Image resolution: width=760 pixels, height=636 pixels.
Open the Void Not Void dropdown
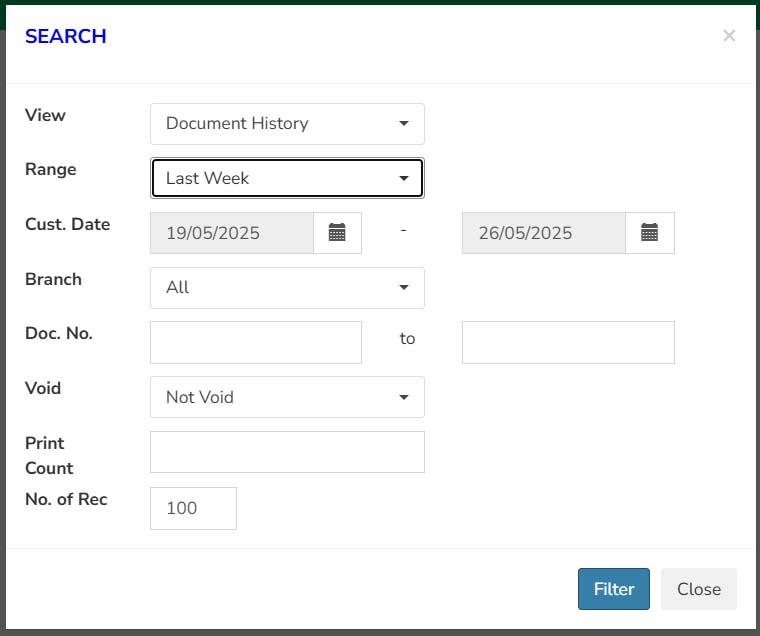287,397
